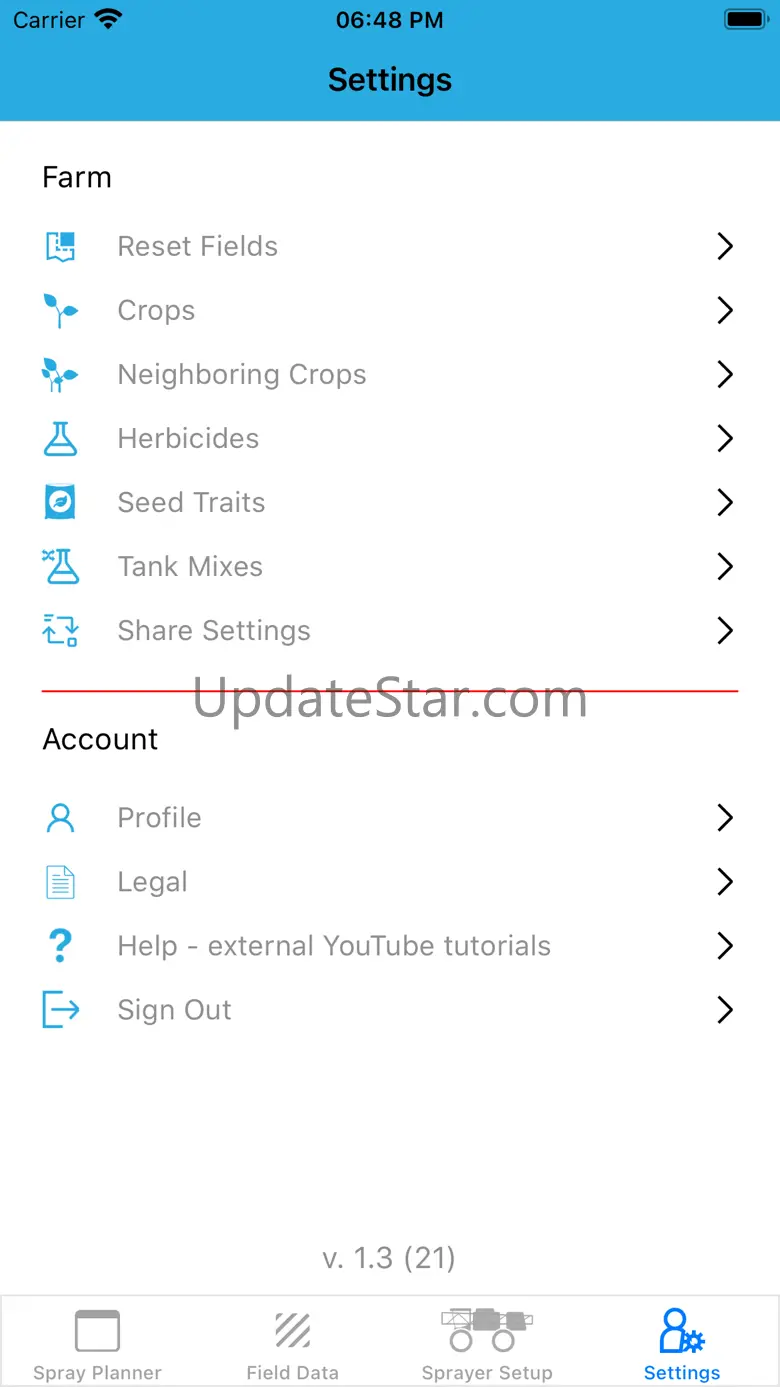Expand the Reset Fields chevron arrow
The width and height of the screenshot is (780, 1387).
tap(726, 246)
